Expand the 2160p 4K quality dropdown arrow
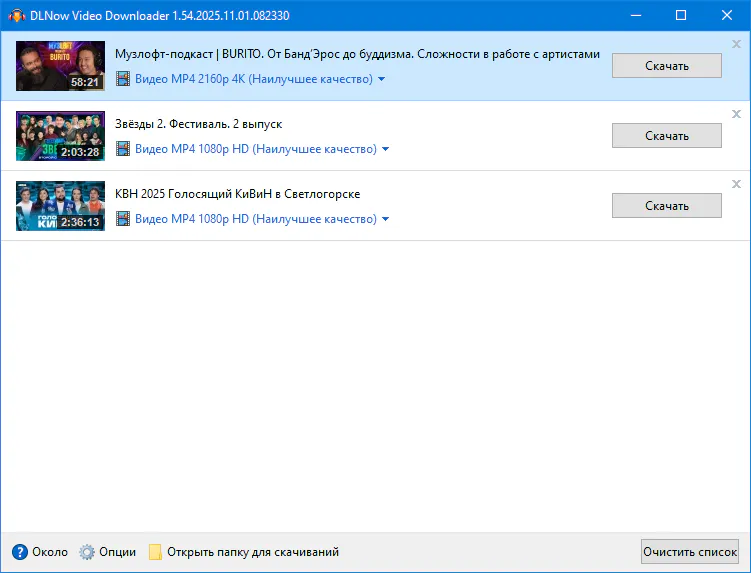This screenshot has width=751, height=573. tap(382, 80)
